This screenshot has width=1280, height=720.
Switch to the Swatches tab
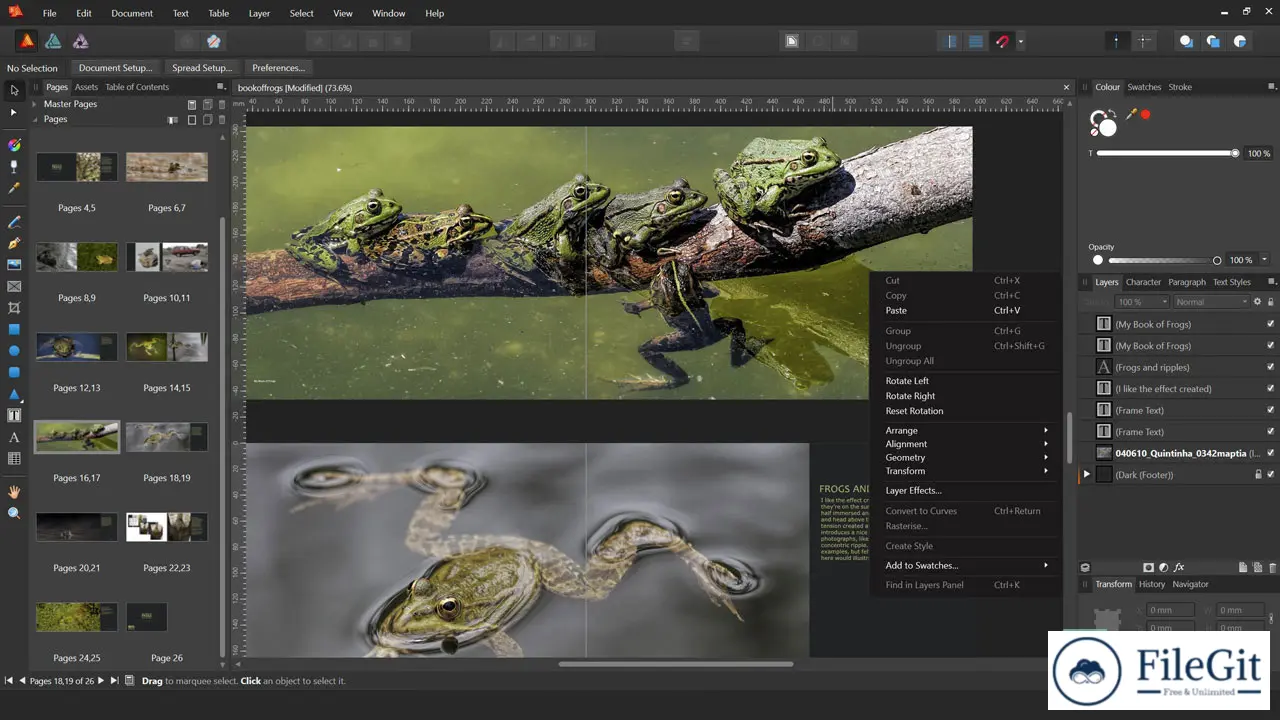tap(1144, 87)
